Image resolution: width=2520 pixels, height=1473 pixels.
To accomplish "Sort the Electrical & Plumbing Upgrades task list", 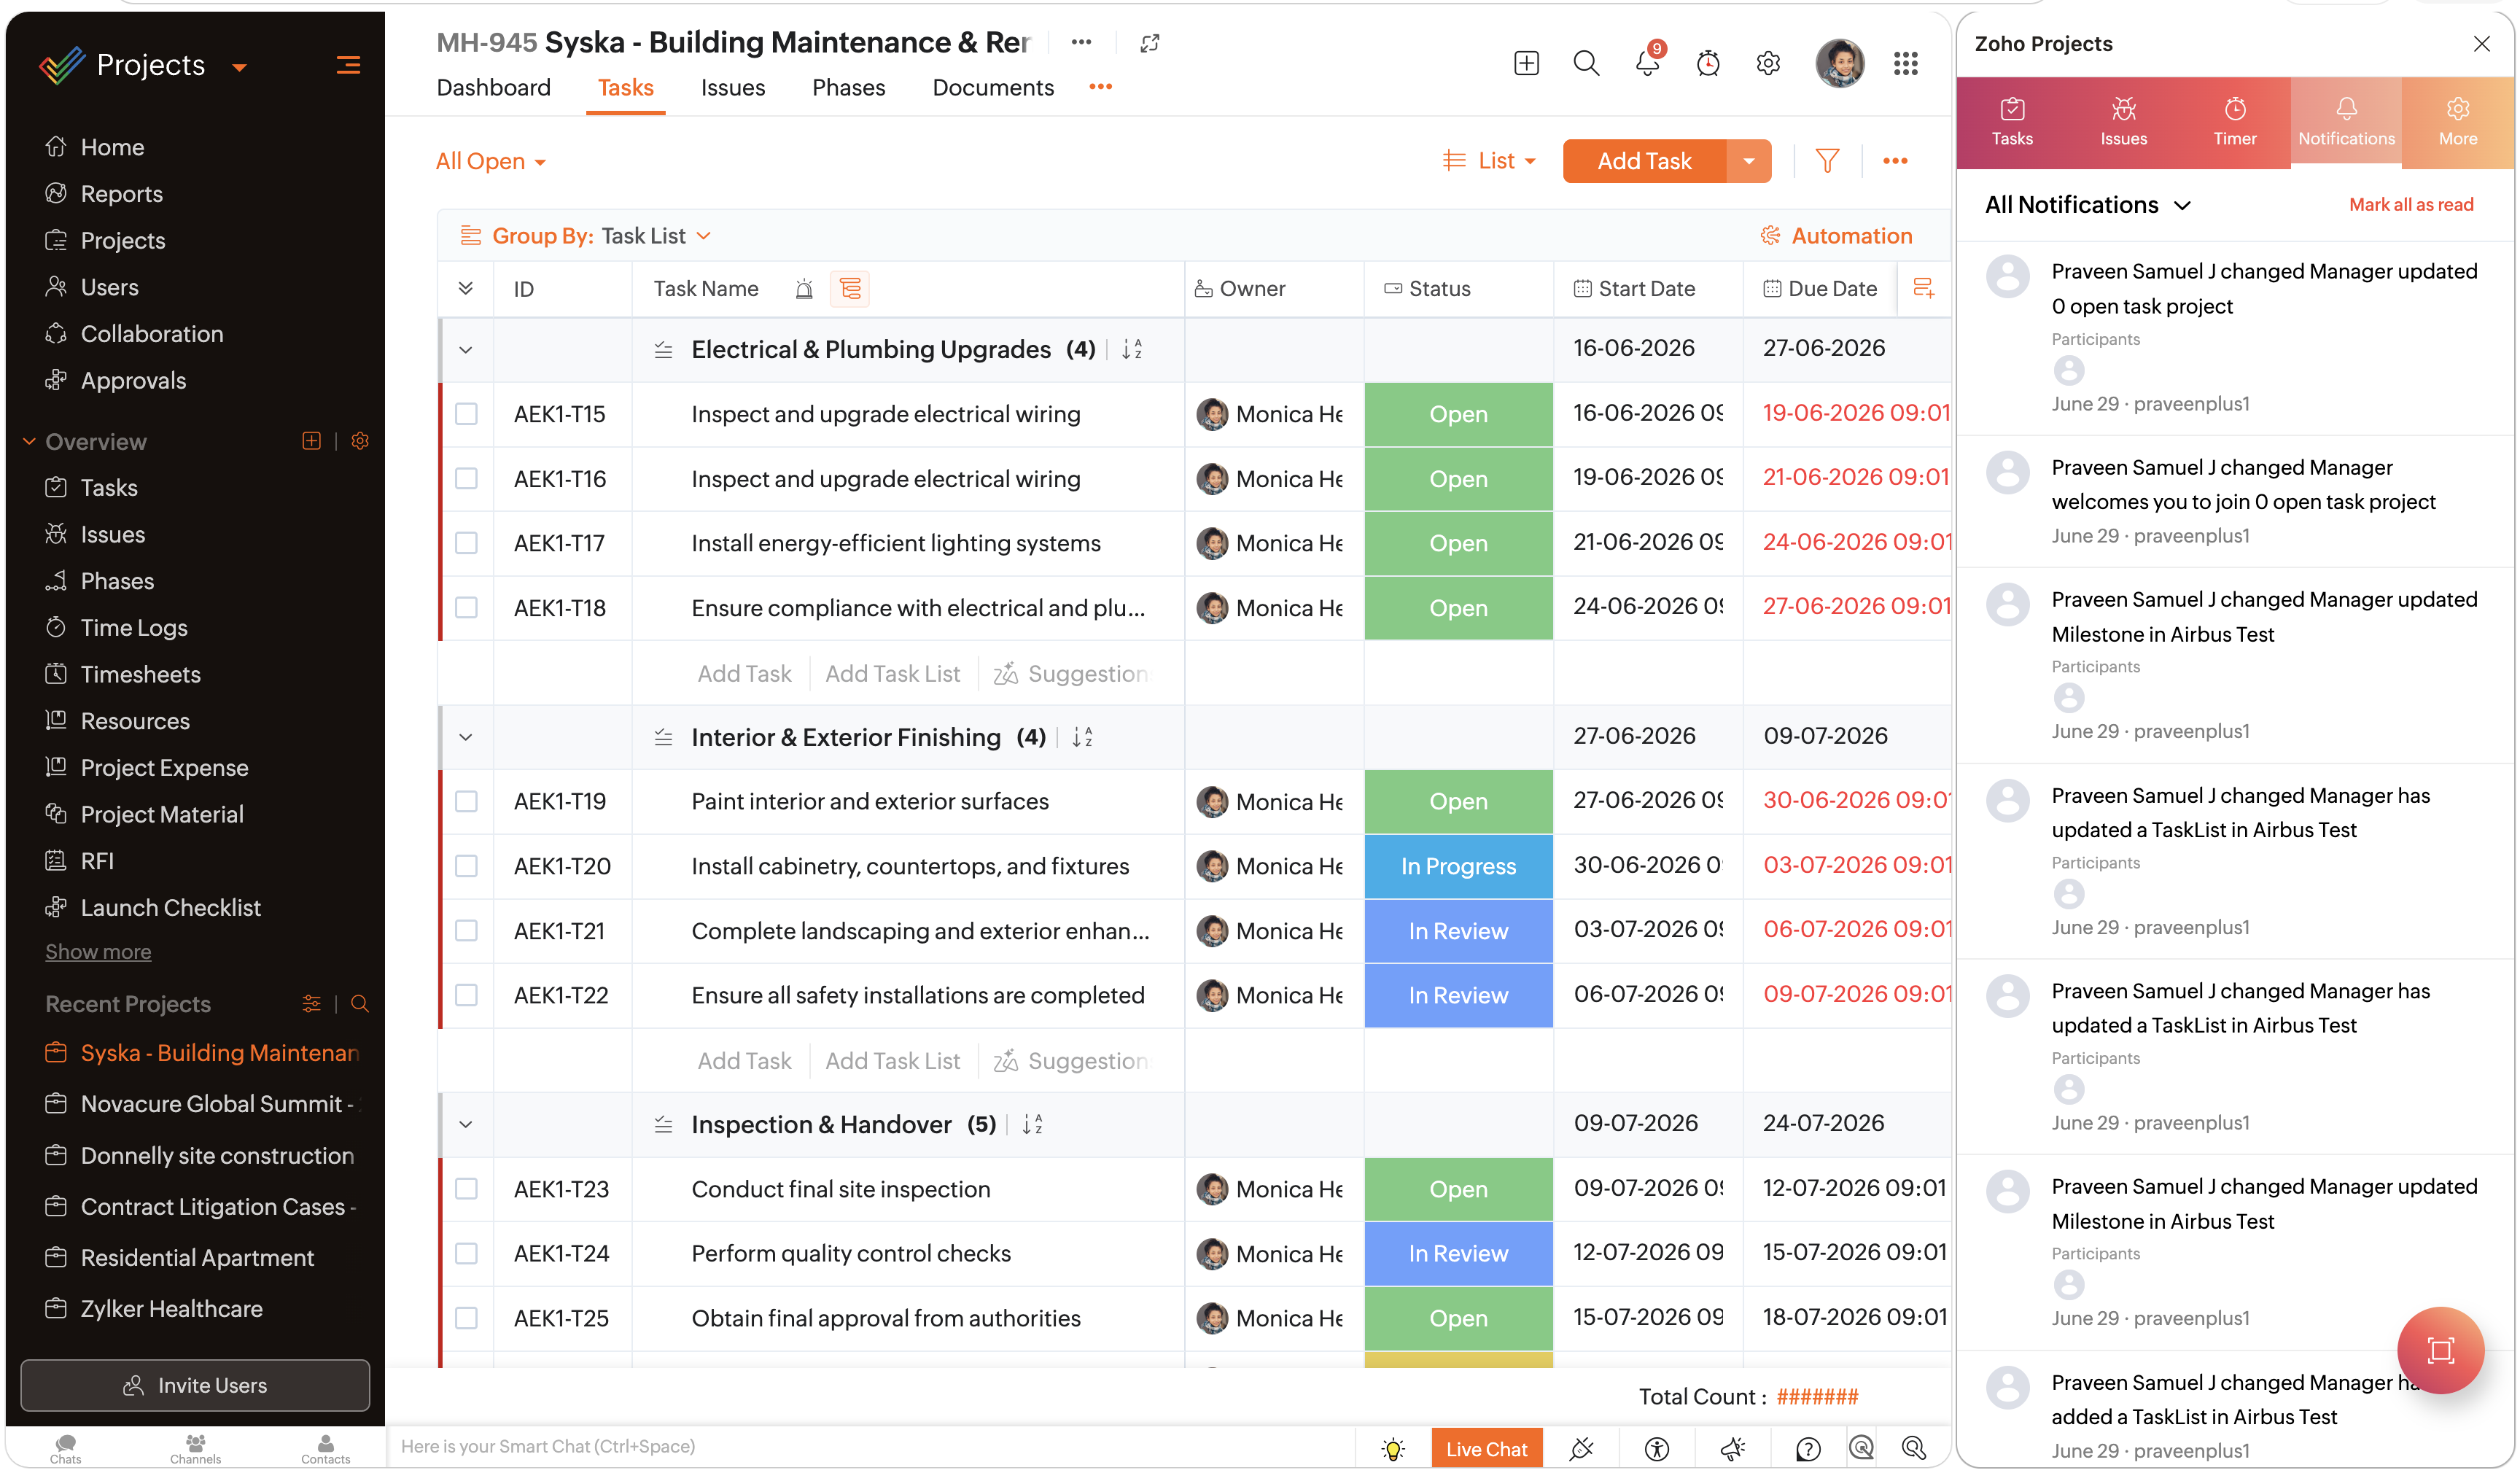I will [1132, 349].
